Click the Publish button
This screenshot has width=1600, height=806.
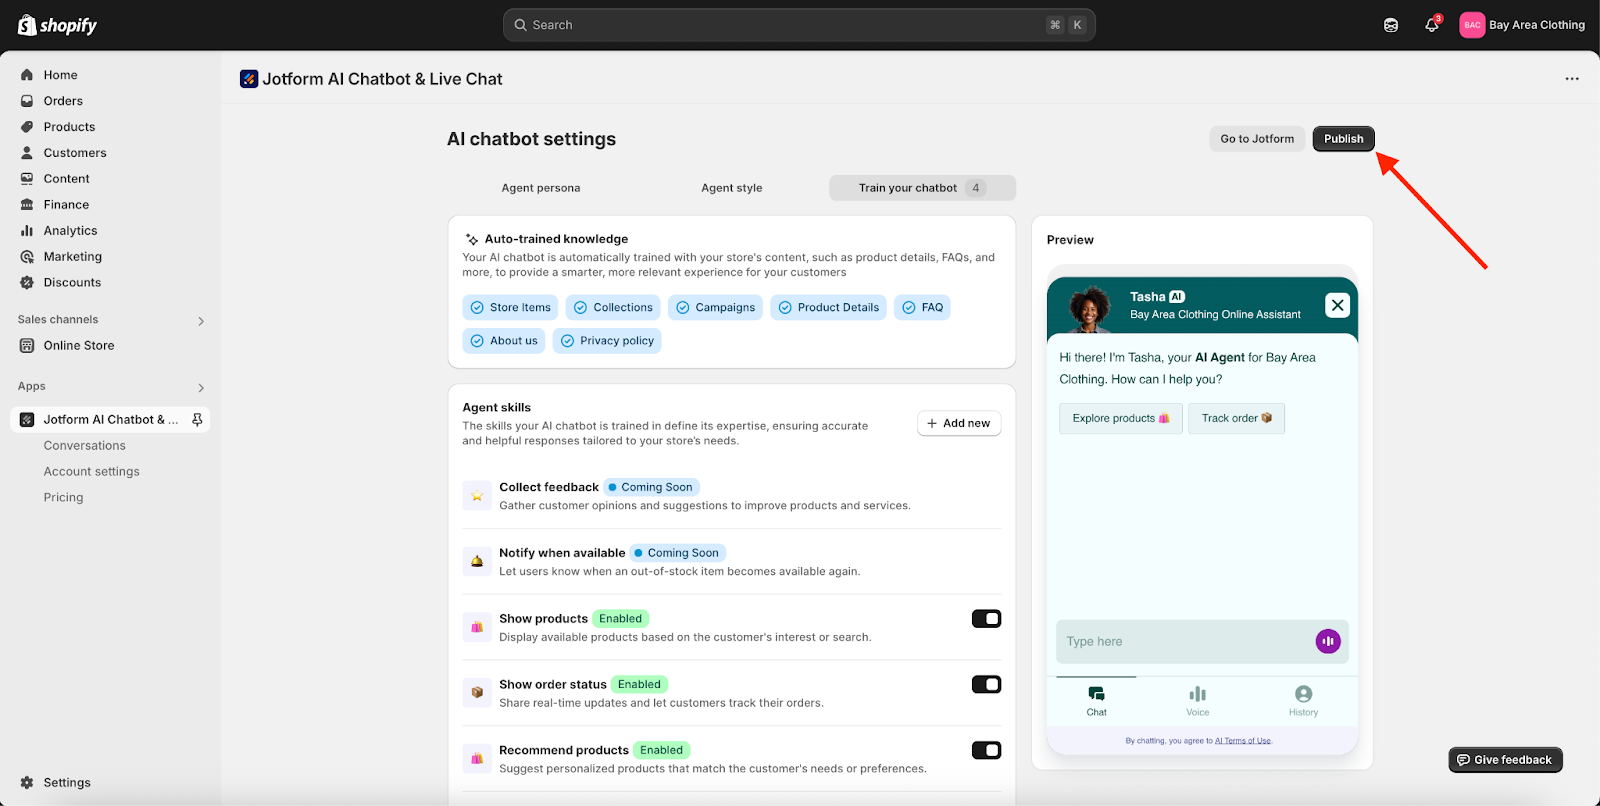(x=1344, y=139)
